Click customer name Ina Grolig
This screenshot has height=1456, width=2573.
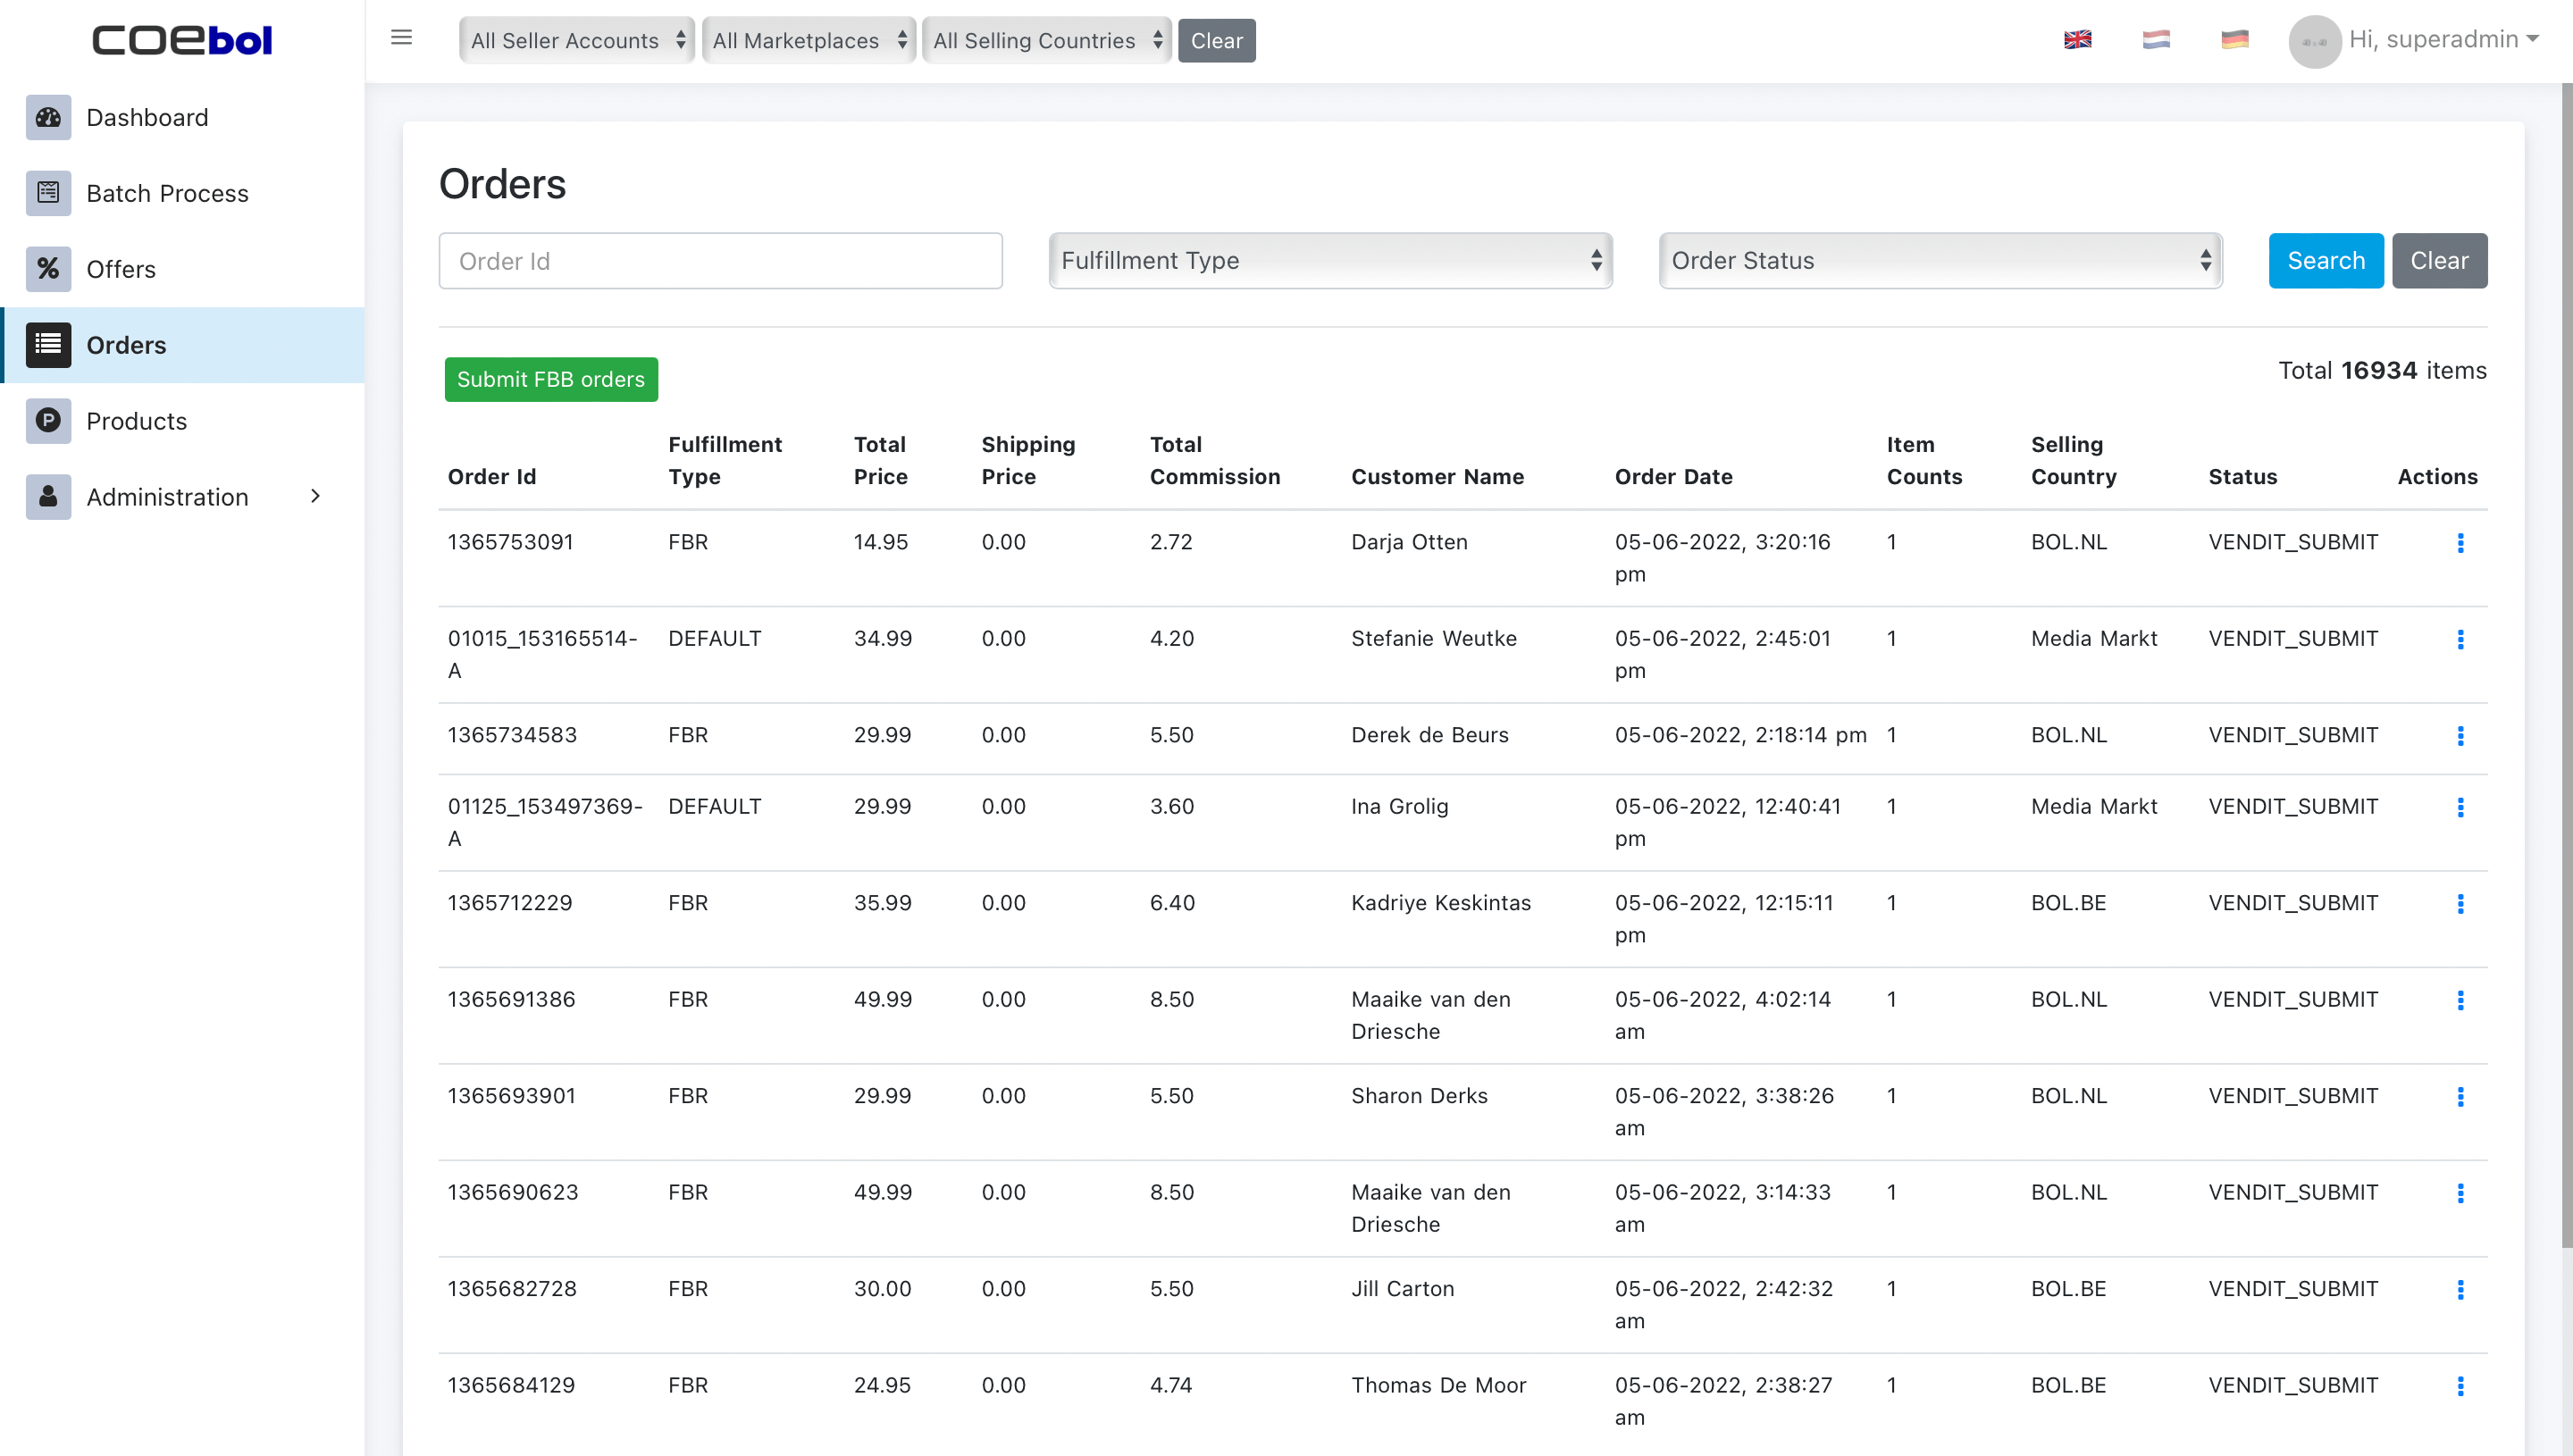[x=1399, y=806]
